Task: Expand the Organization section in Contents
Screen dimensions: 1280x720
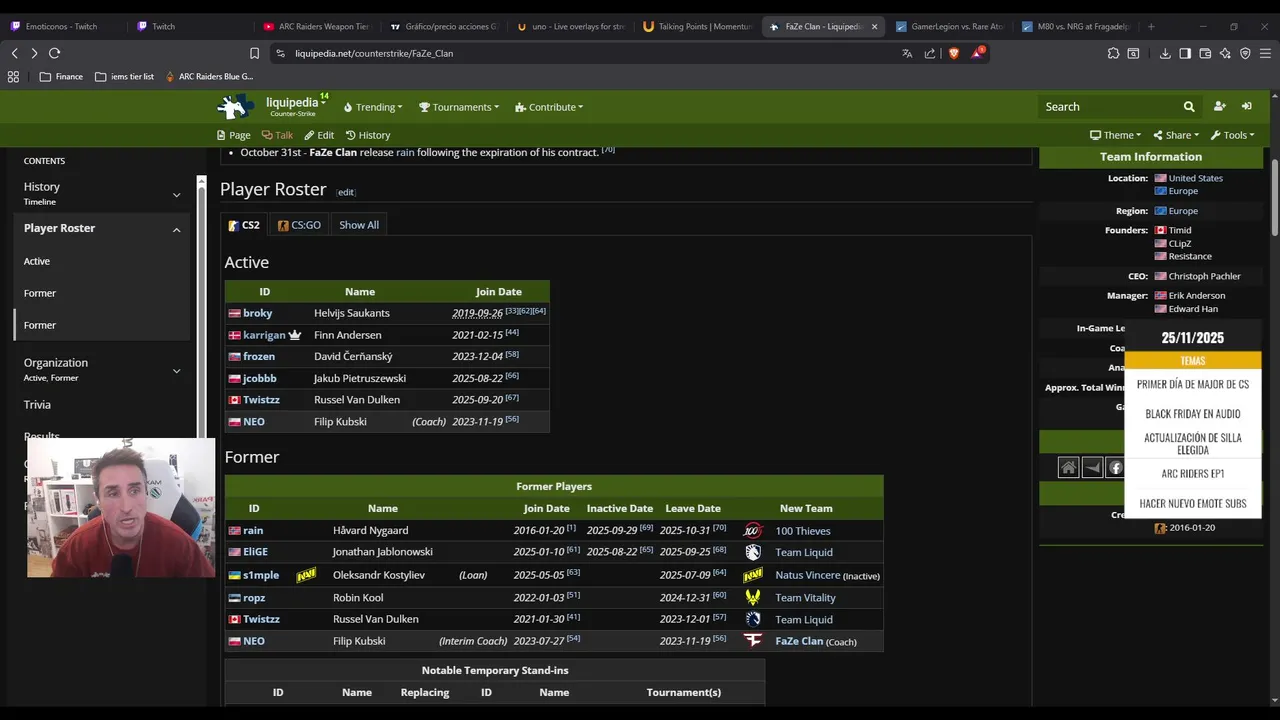Action: (177, 370)
